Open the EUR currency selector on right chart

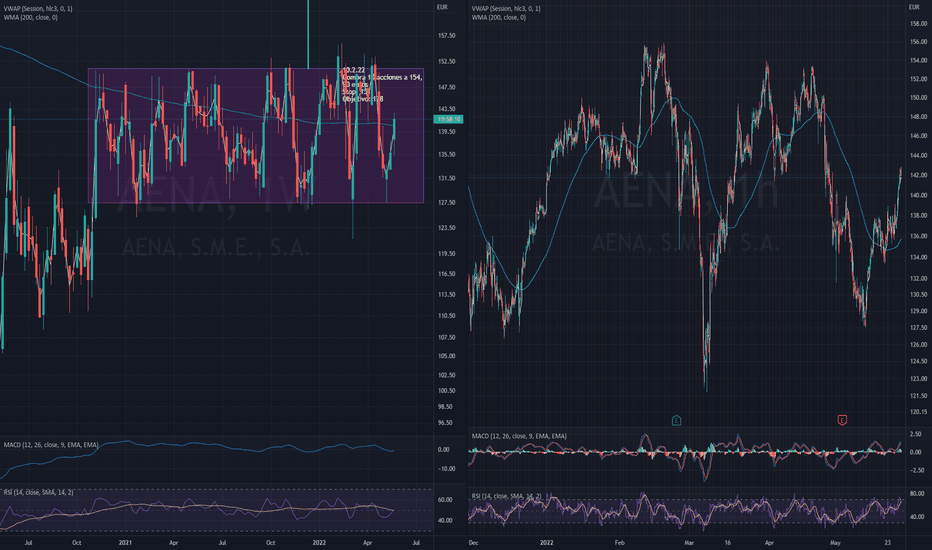tap(914, 7)
